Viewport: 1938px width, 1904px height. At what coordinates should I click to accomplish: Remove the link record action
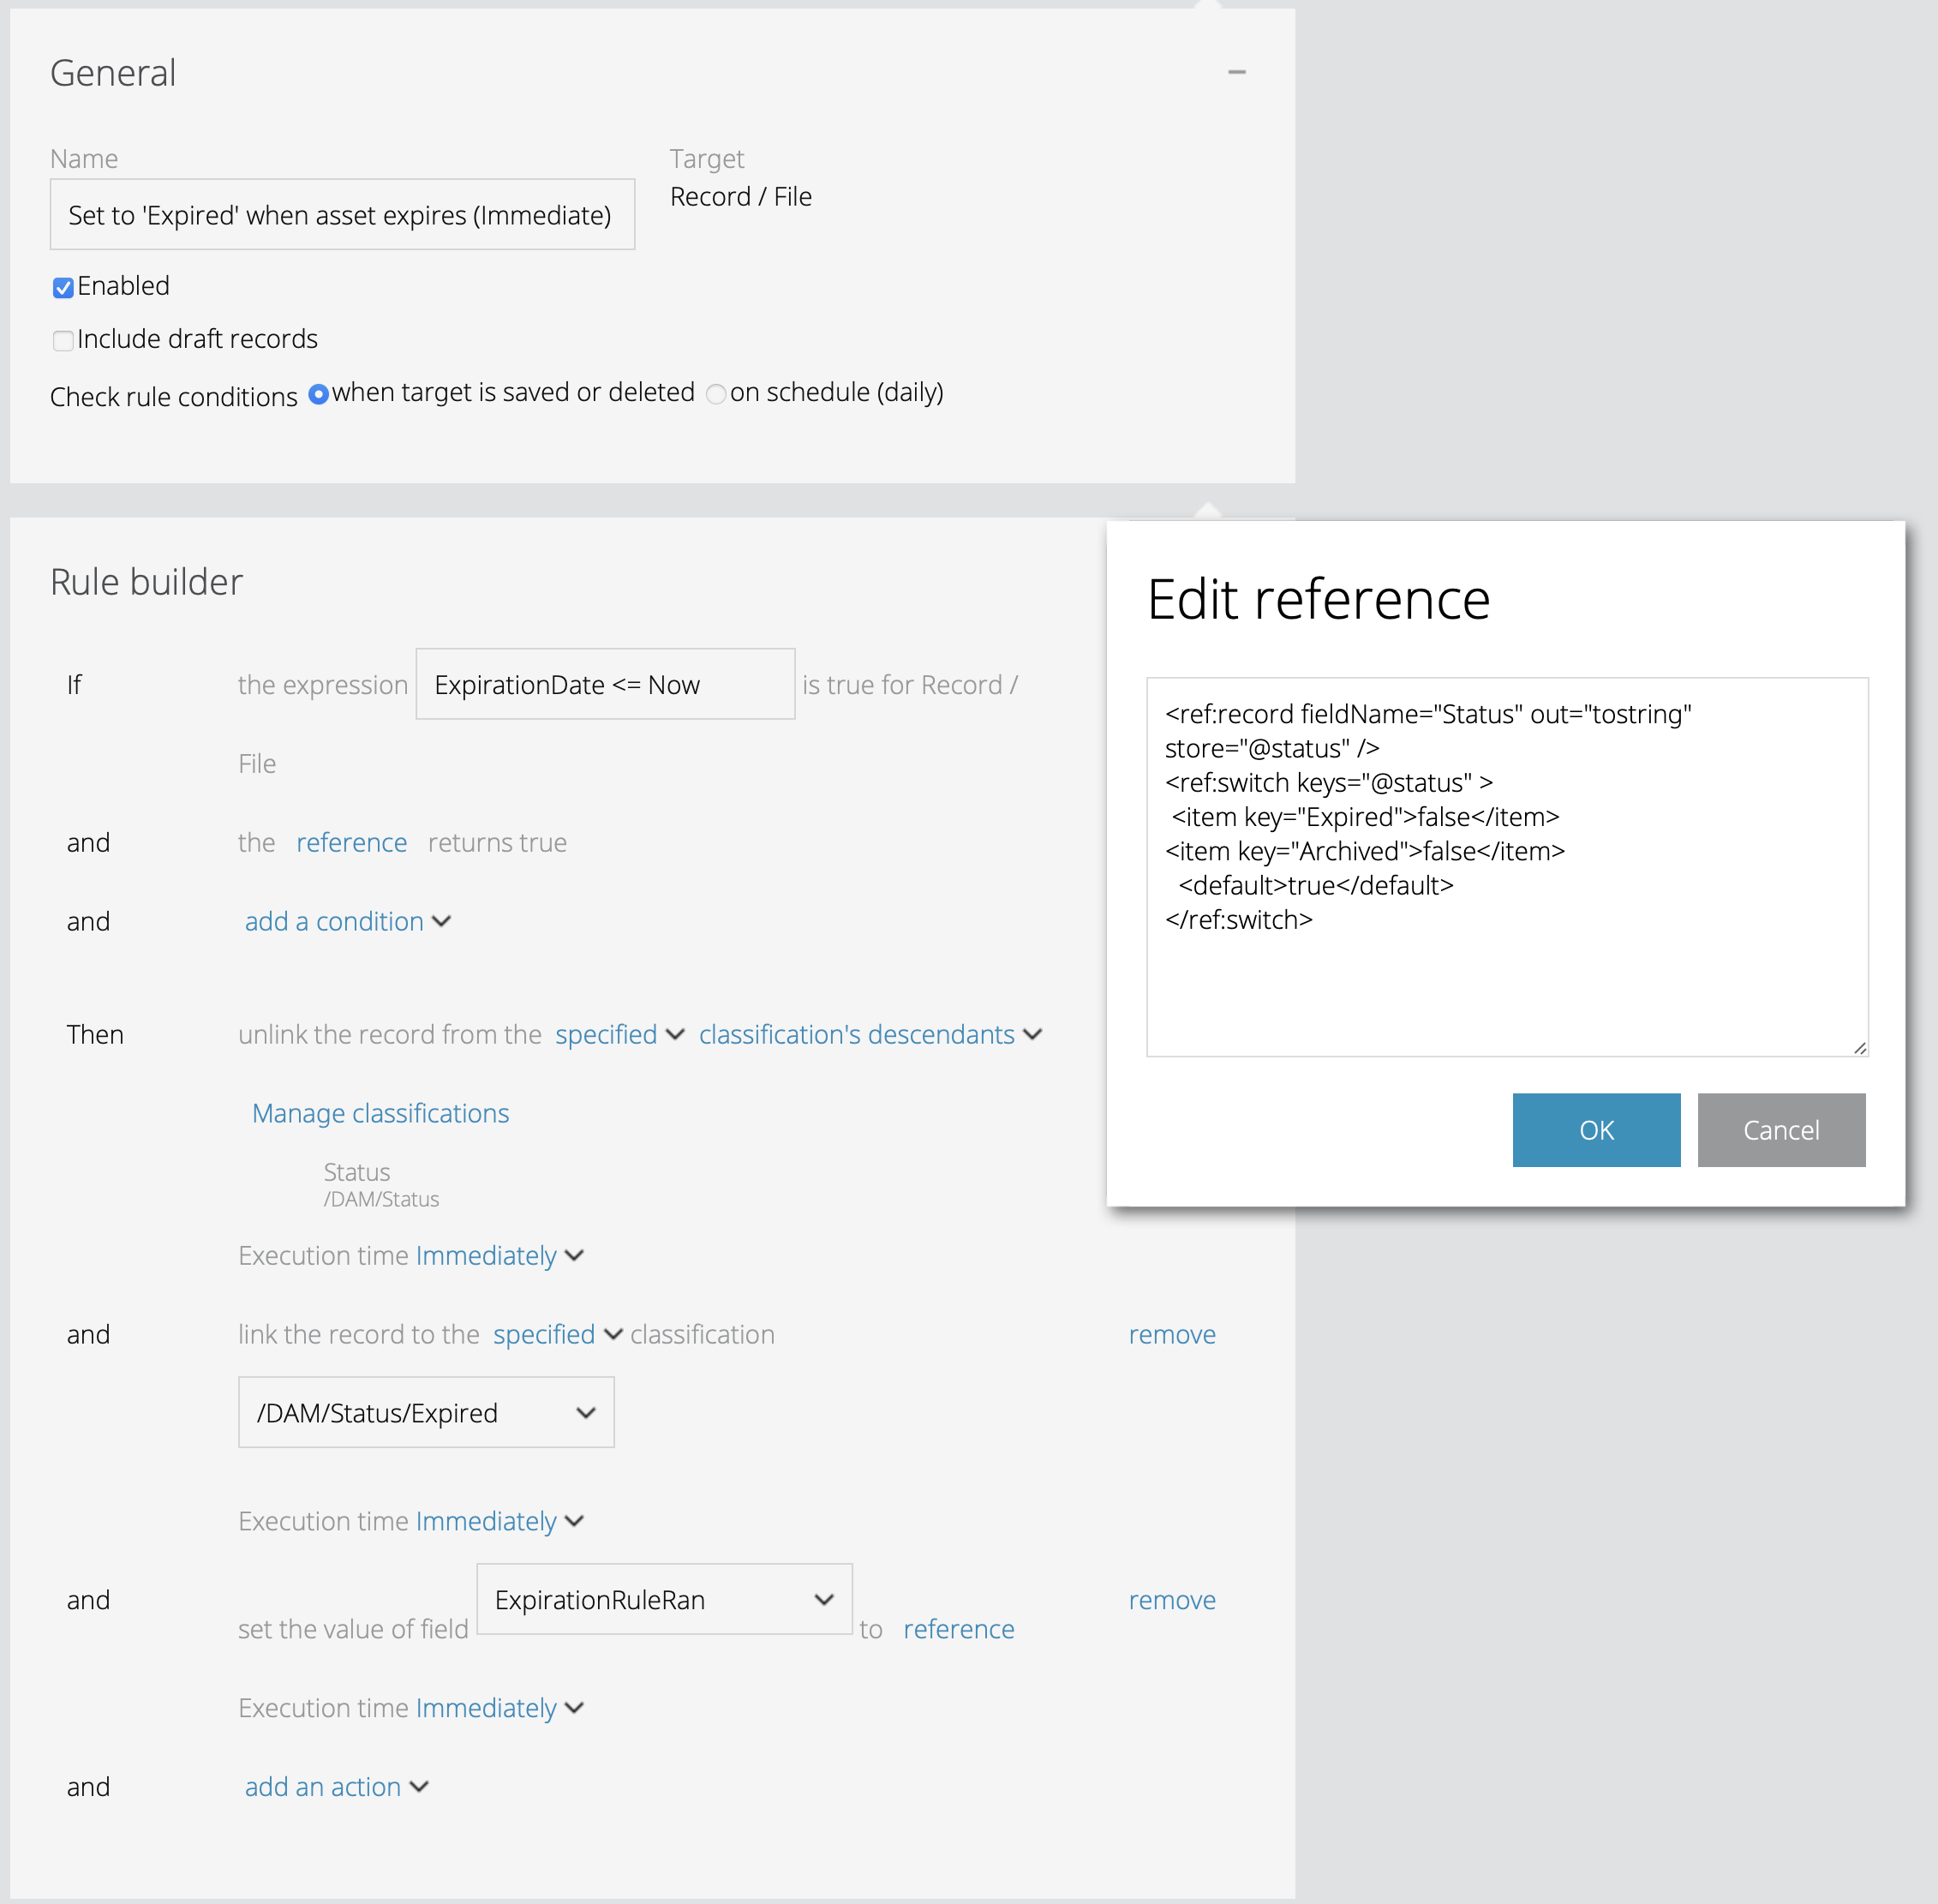(1171, 1334)
